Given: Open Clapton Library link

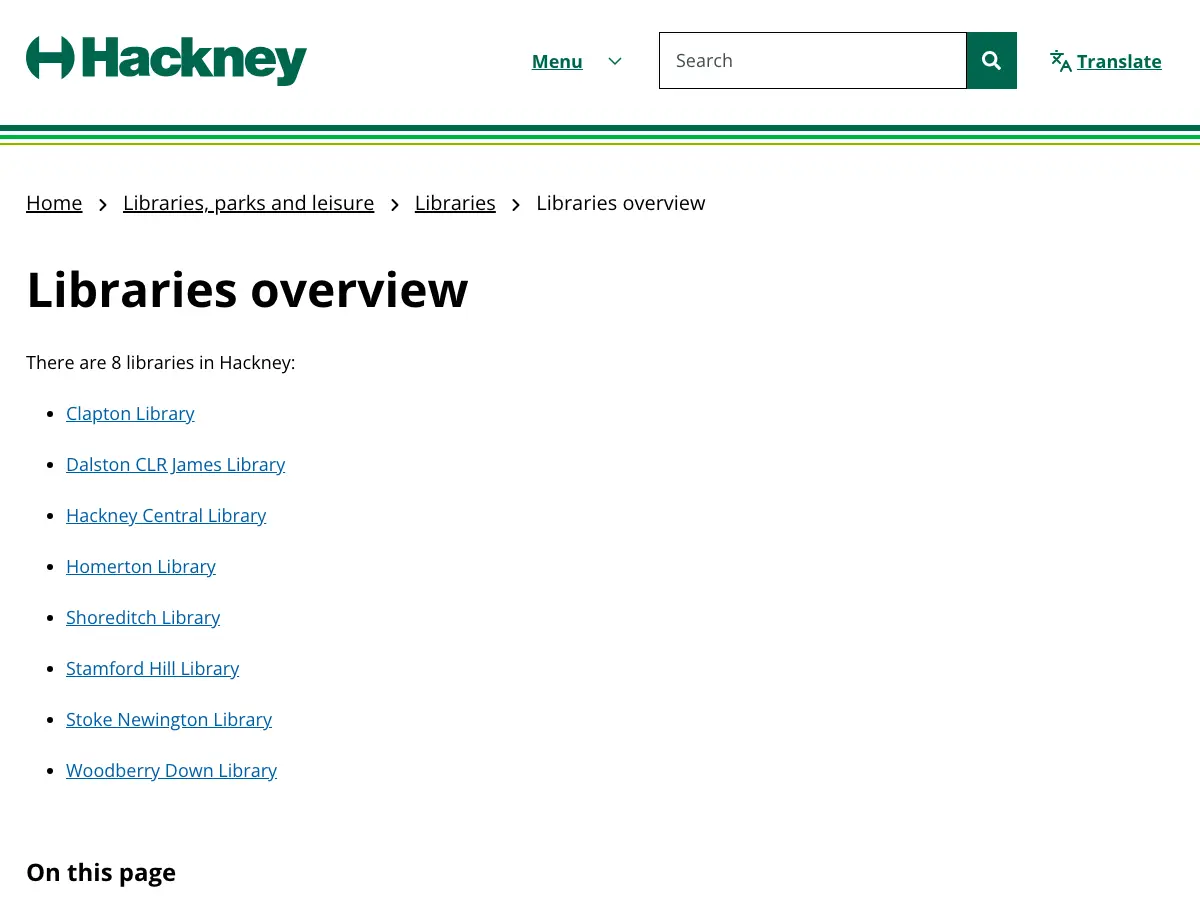Looking at the screenshot, I should coord(130,413).
